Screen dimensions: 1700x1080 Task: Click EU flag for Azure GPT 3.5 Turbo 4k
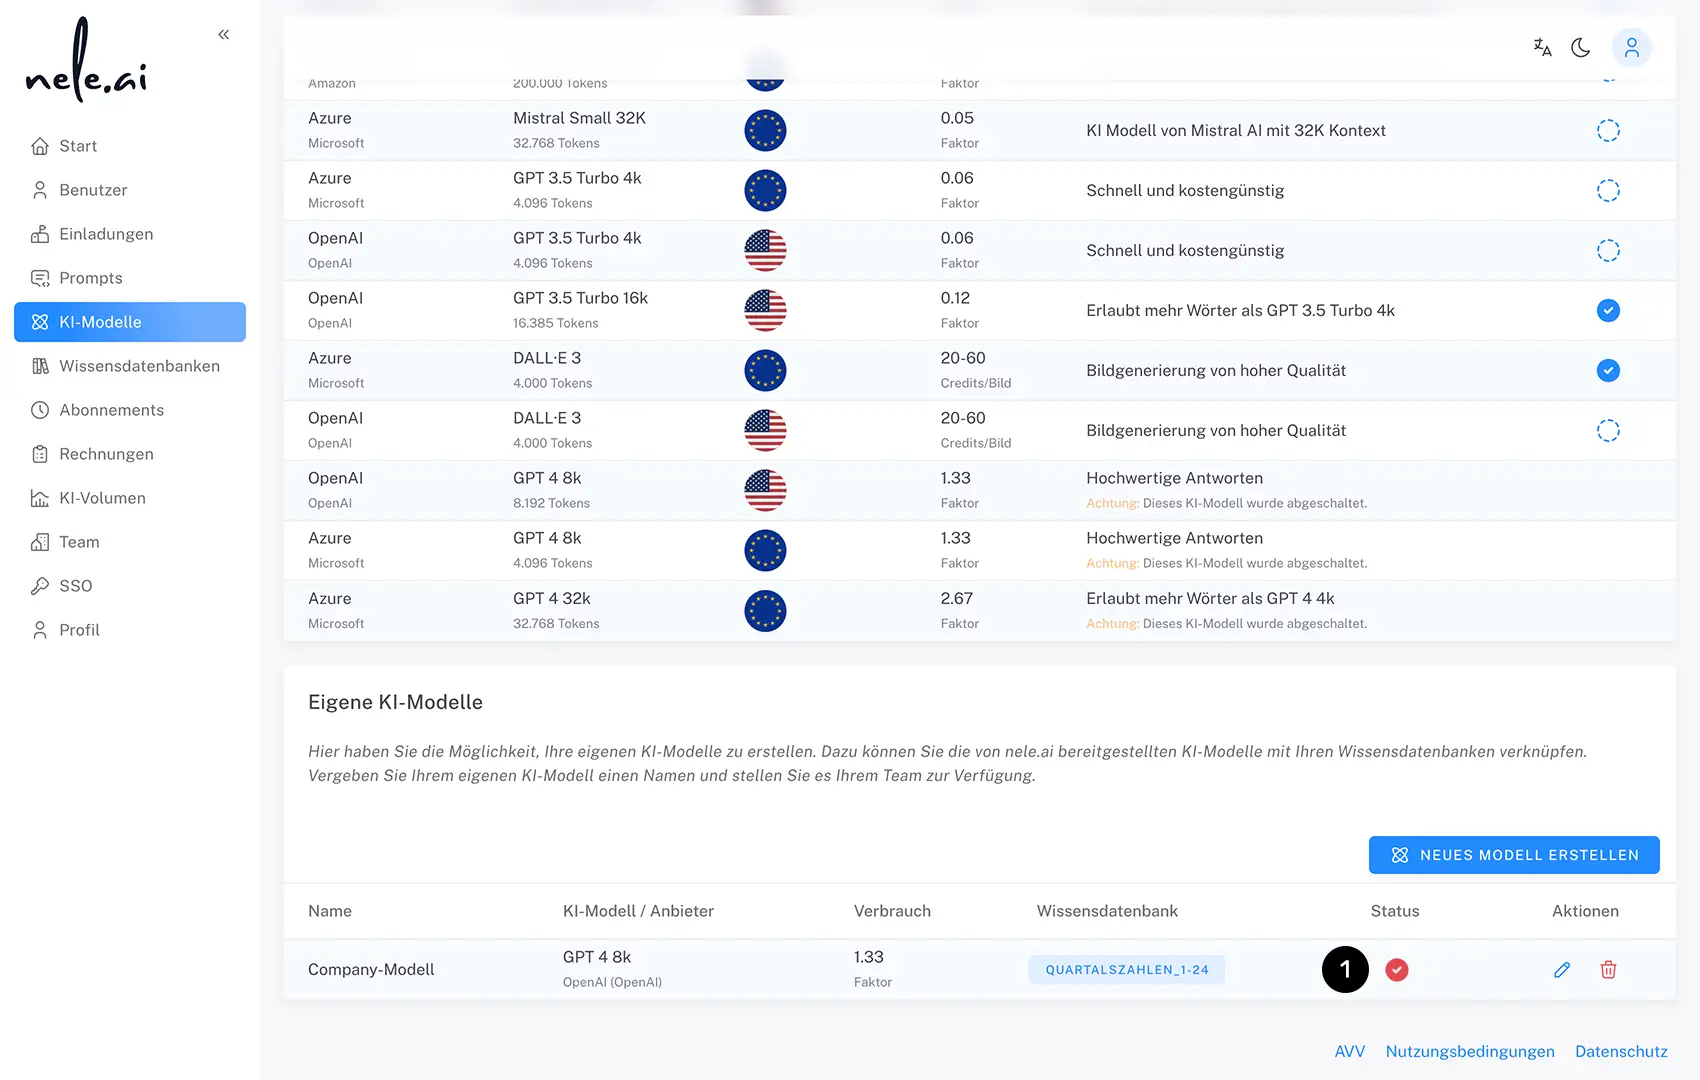pyautogui.click(x=765, y=190)
